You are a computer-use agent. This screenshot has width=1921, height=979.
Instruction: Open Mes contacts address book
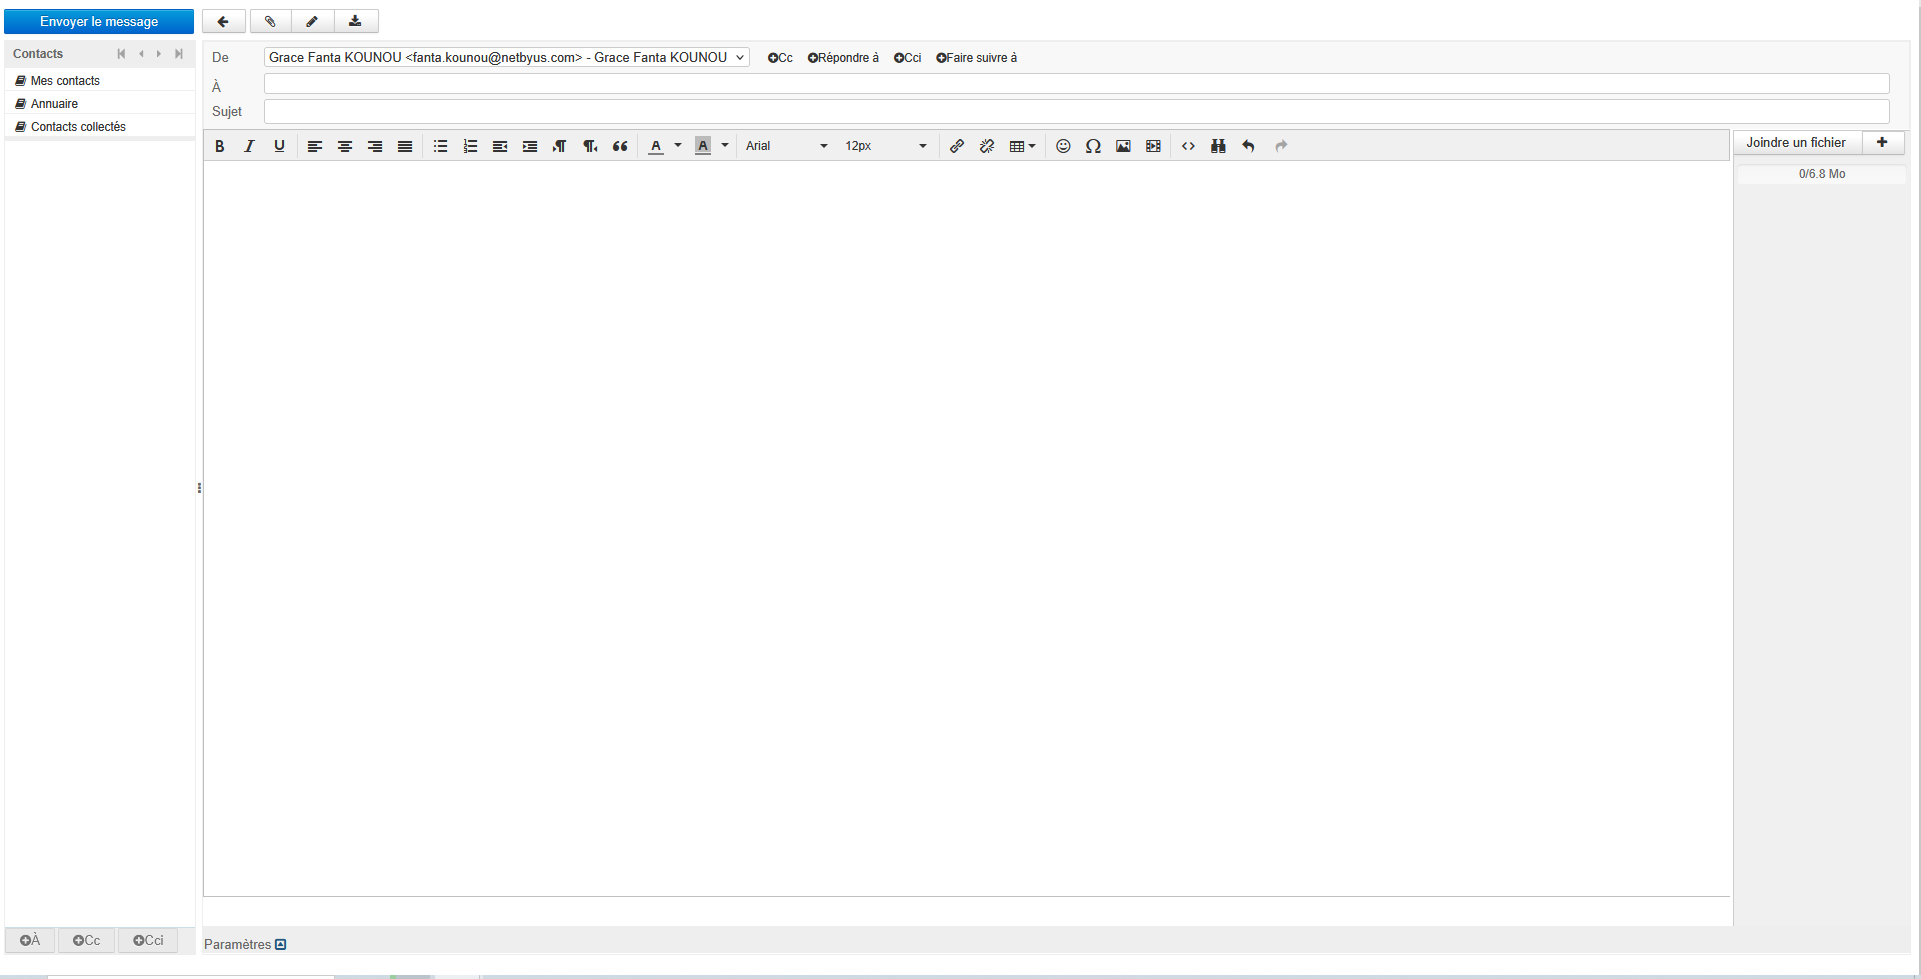pyautogui.click(x=65, y=81)
